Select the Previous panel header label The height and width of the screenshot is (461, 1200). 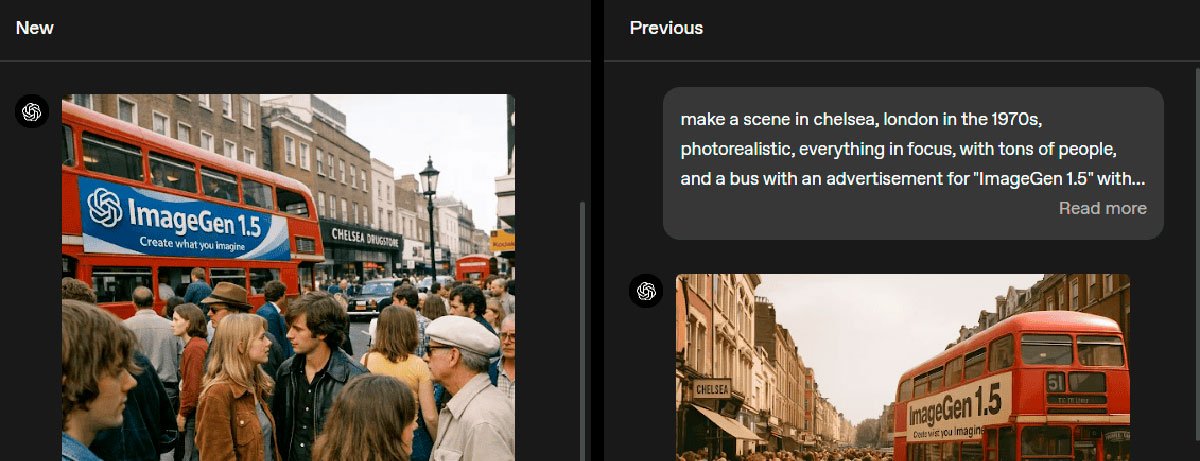point(666,28)
